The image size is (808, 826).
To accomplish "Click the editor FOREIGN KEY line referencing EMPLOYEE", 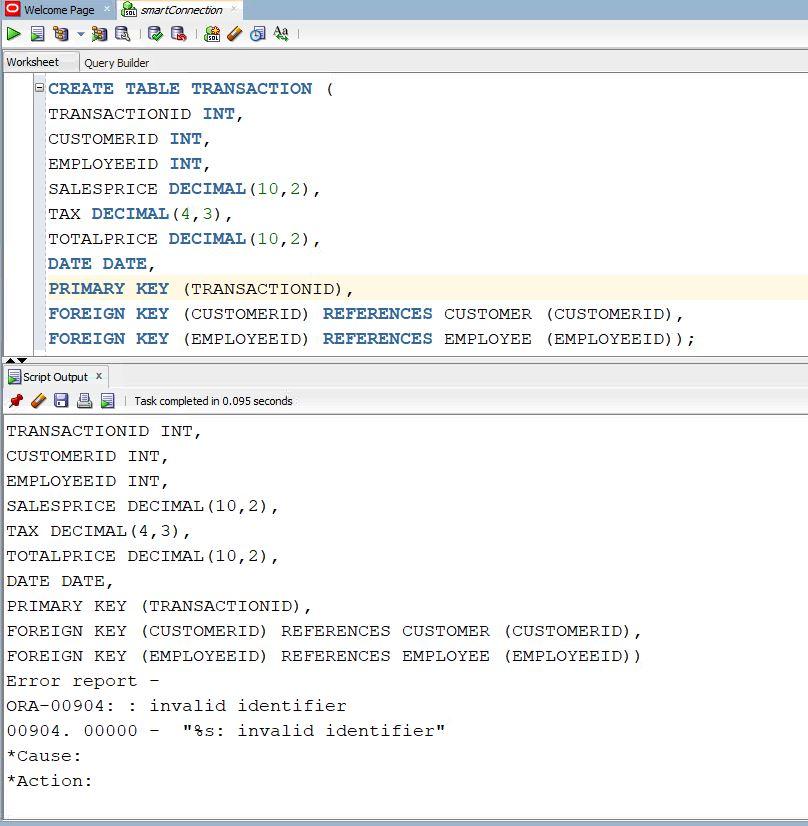I will pyautogui.click(x=372, y=339).
